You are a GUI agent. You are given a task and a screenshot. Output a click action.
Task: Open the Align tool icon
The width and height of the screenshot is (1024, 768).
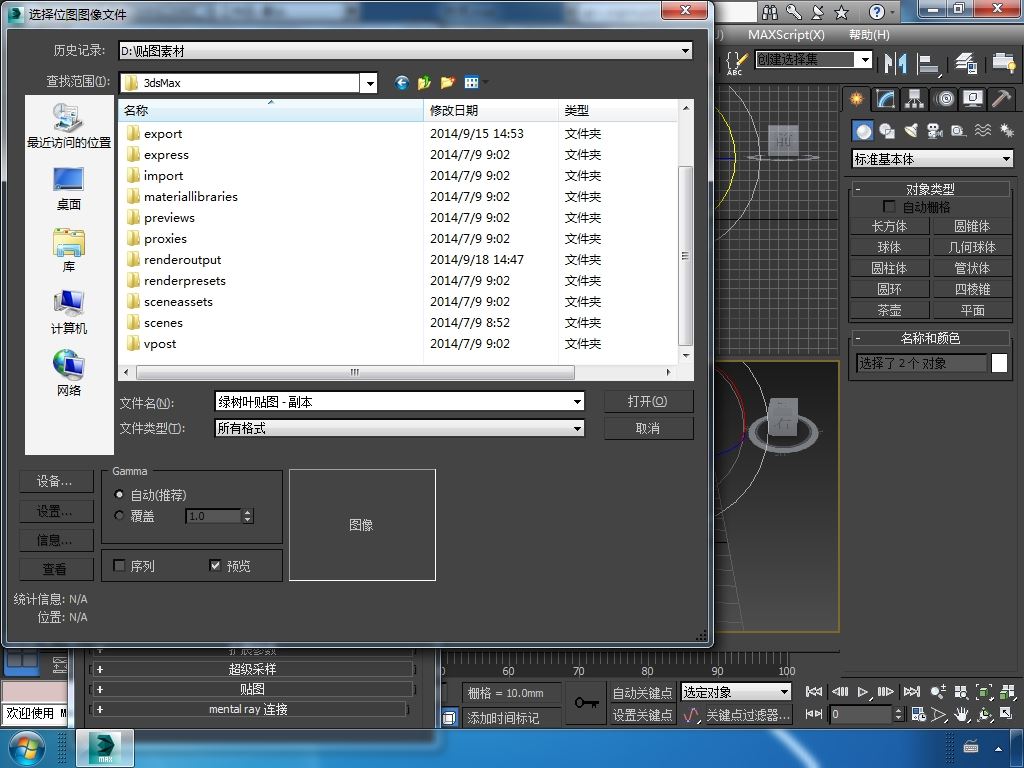tap(927, 63)
